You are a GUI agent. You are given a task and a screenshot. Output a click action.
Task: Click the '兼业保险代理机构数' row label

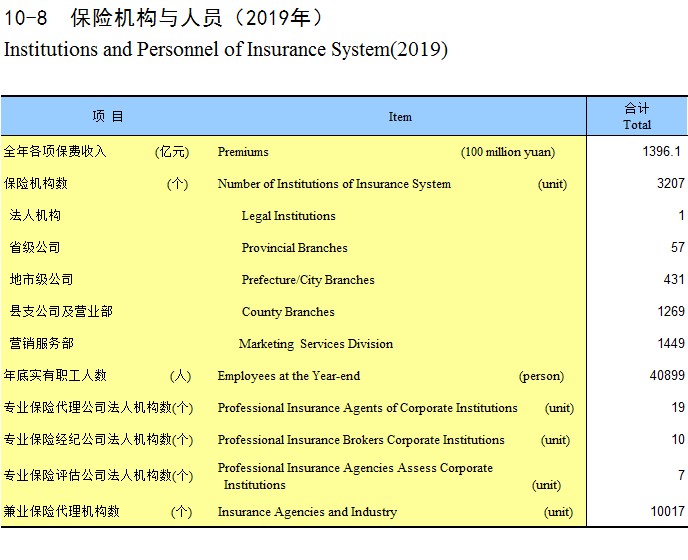(x=61, y=512)
